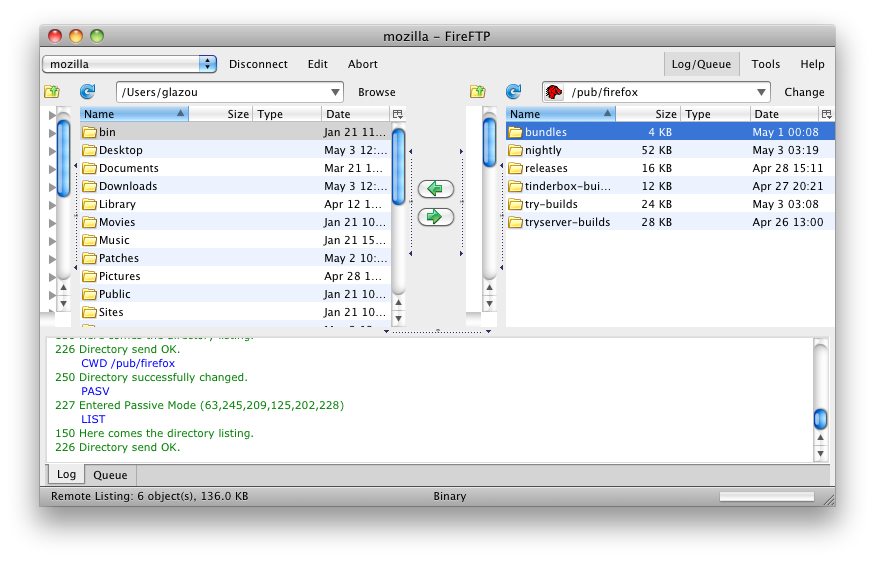Expand the /pub/firefox path dropdown arrow
The image size is (875, 561).
pyautogui.click(x=761, y=92)
